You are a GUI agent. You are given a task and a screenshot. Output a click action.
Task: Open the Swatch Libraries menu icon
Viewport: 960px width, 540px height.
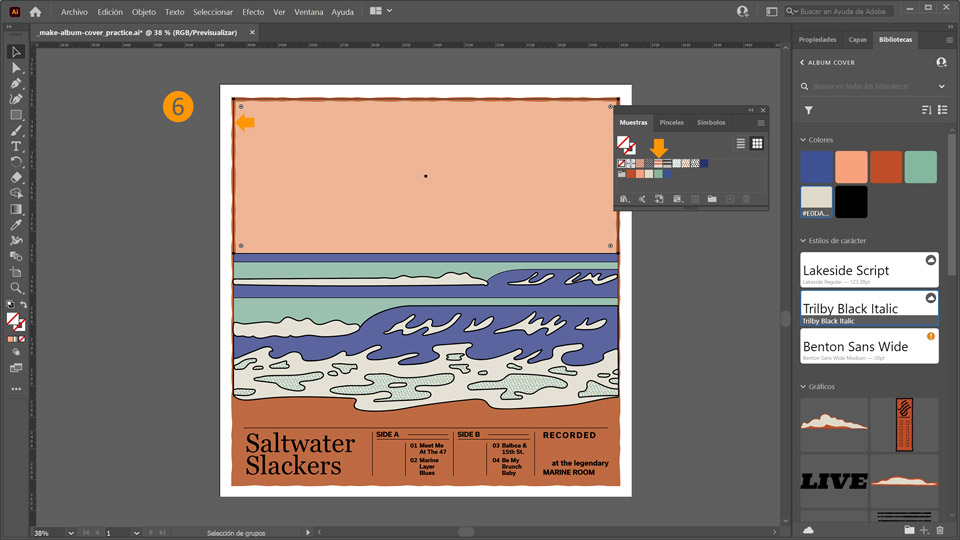(624, 199)
